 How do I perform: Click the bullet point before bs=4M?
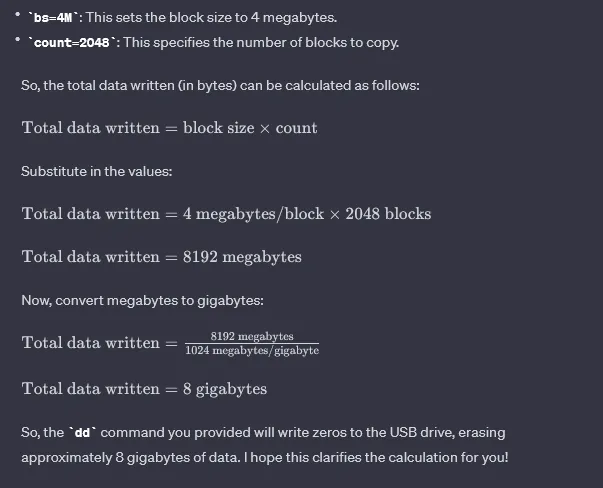click(18, 18)
